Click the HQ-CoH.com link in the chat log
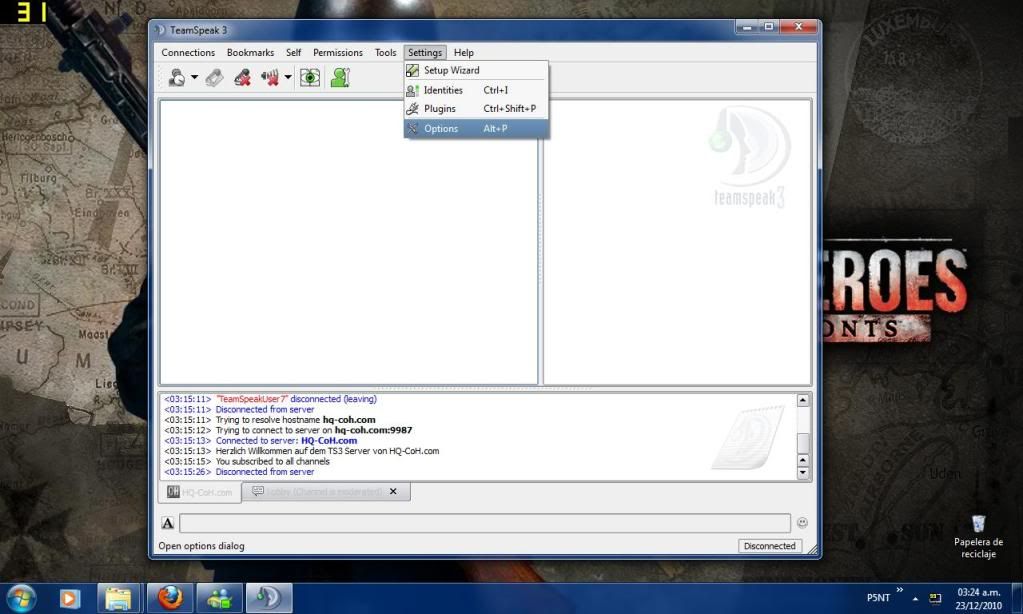The image size is (1023, 614). [x=329, y=440]
